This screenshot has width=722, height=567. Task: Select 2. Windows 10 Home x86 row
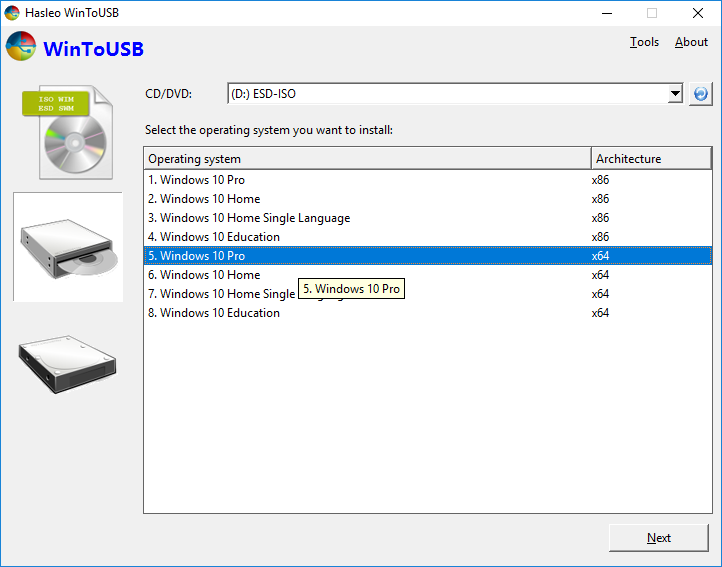[428, 199]
